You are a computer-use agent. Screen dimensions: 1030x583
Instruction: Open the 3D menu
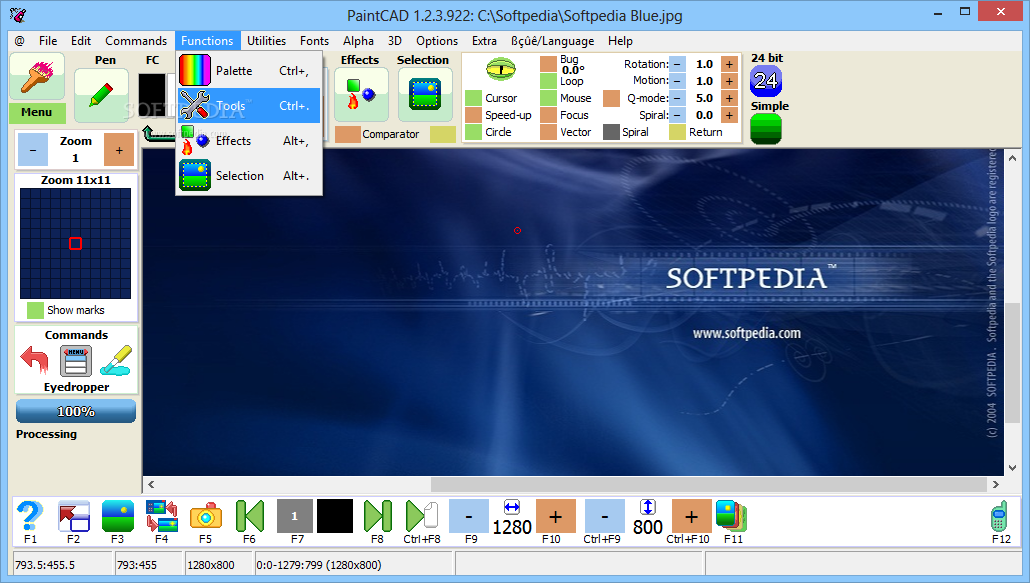pos(395,41)
